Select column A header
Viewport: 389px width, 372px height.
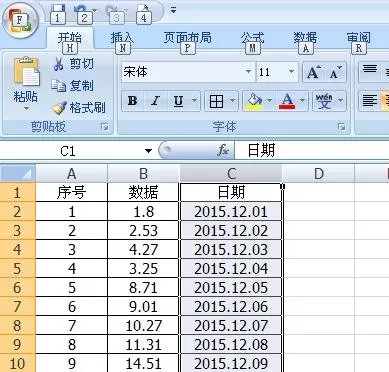(x=71, y=173)
